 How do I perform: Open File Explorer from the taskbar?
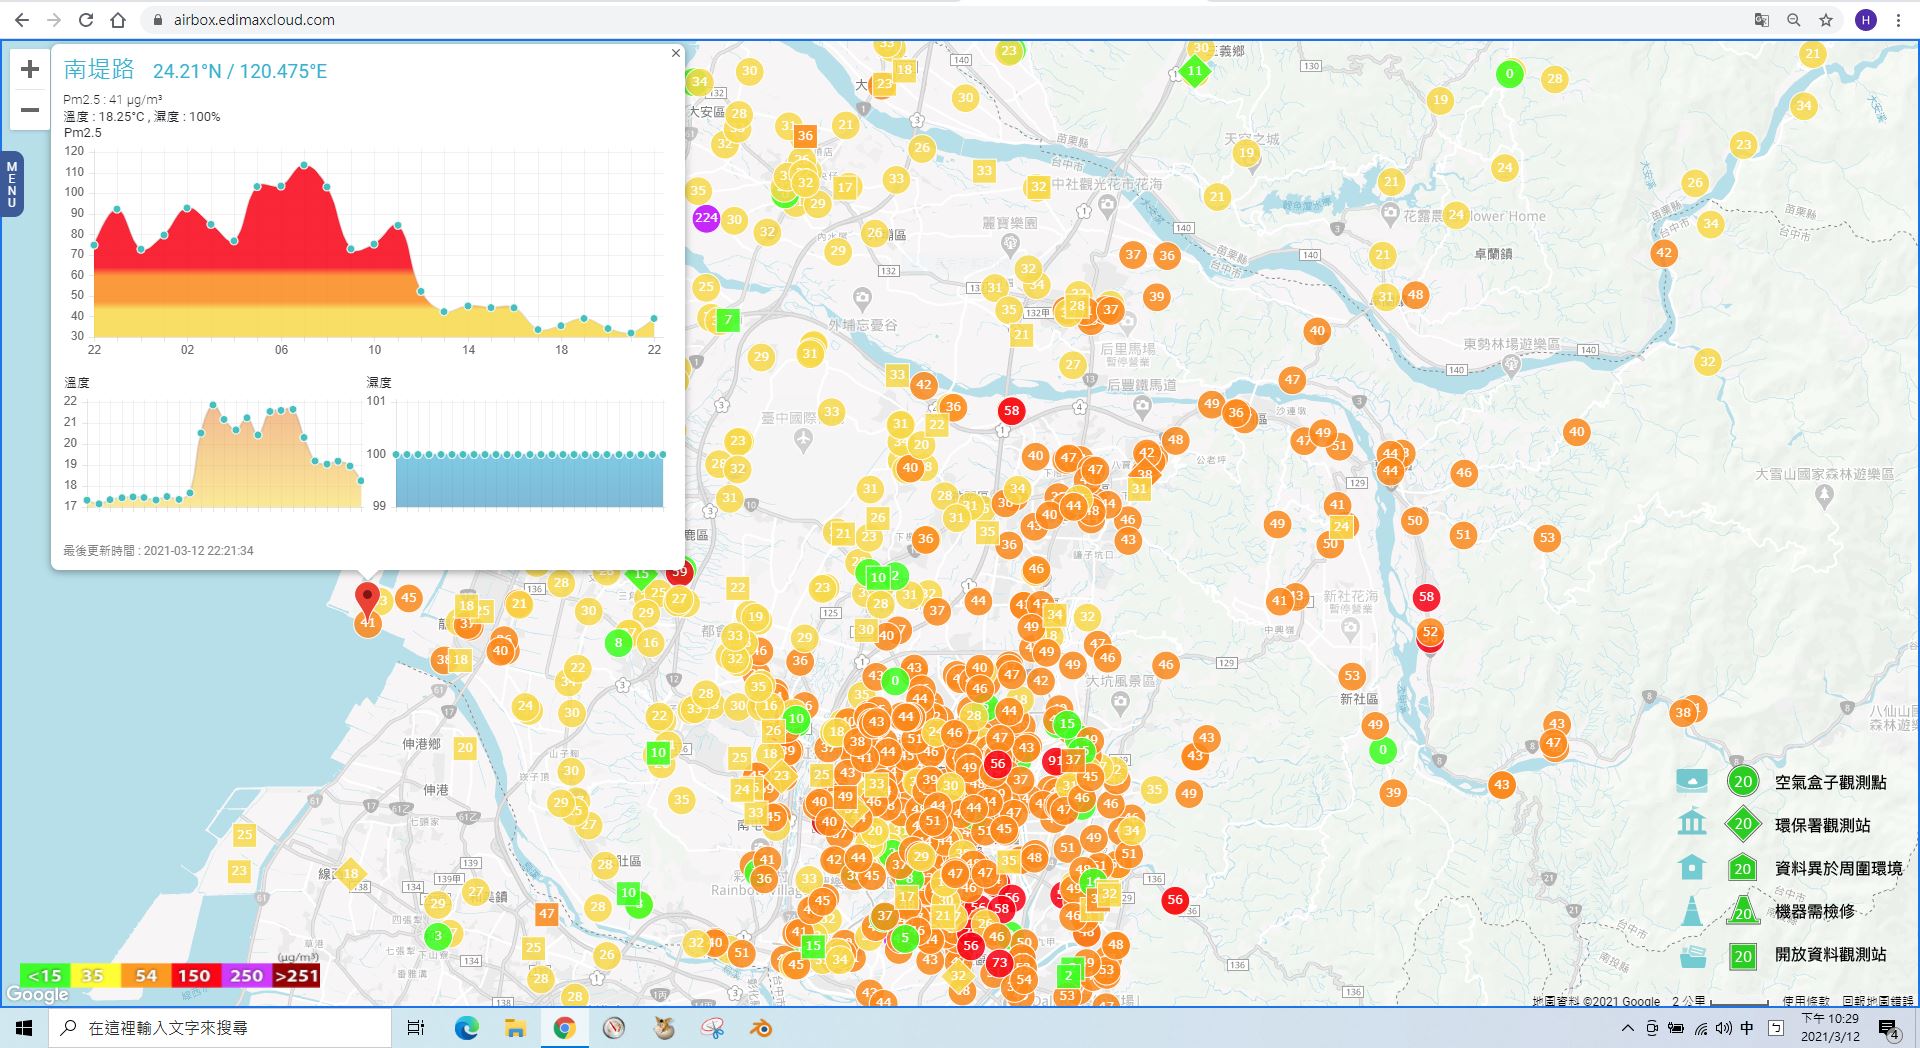[515, 1028]
